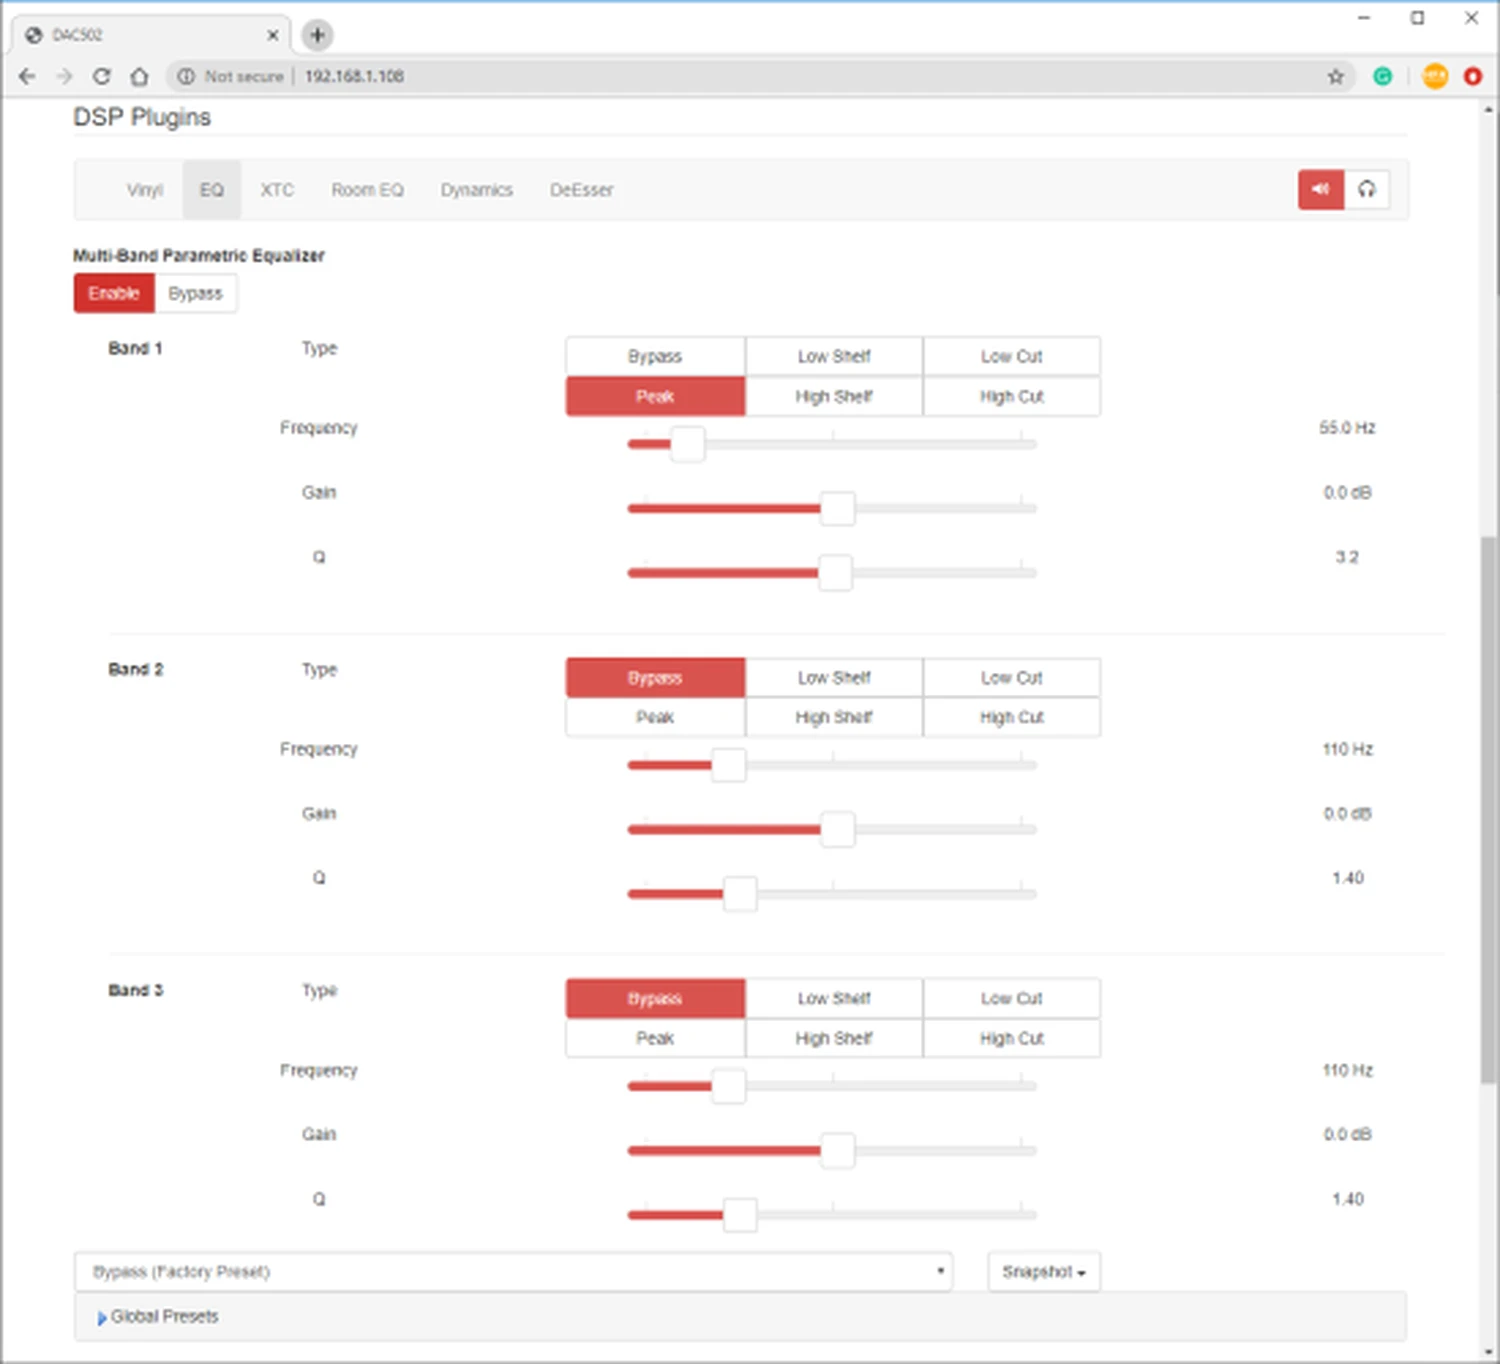Image resolution: width=1500 pixels, height=1364 pixels.
Task: Click the browser home icon
Action: 139,76
